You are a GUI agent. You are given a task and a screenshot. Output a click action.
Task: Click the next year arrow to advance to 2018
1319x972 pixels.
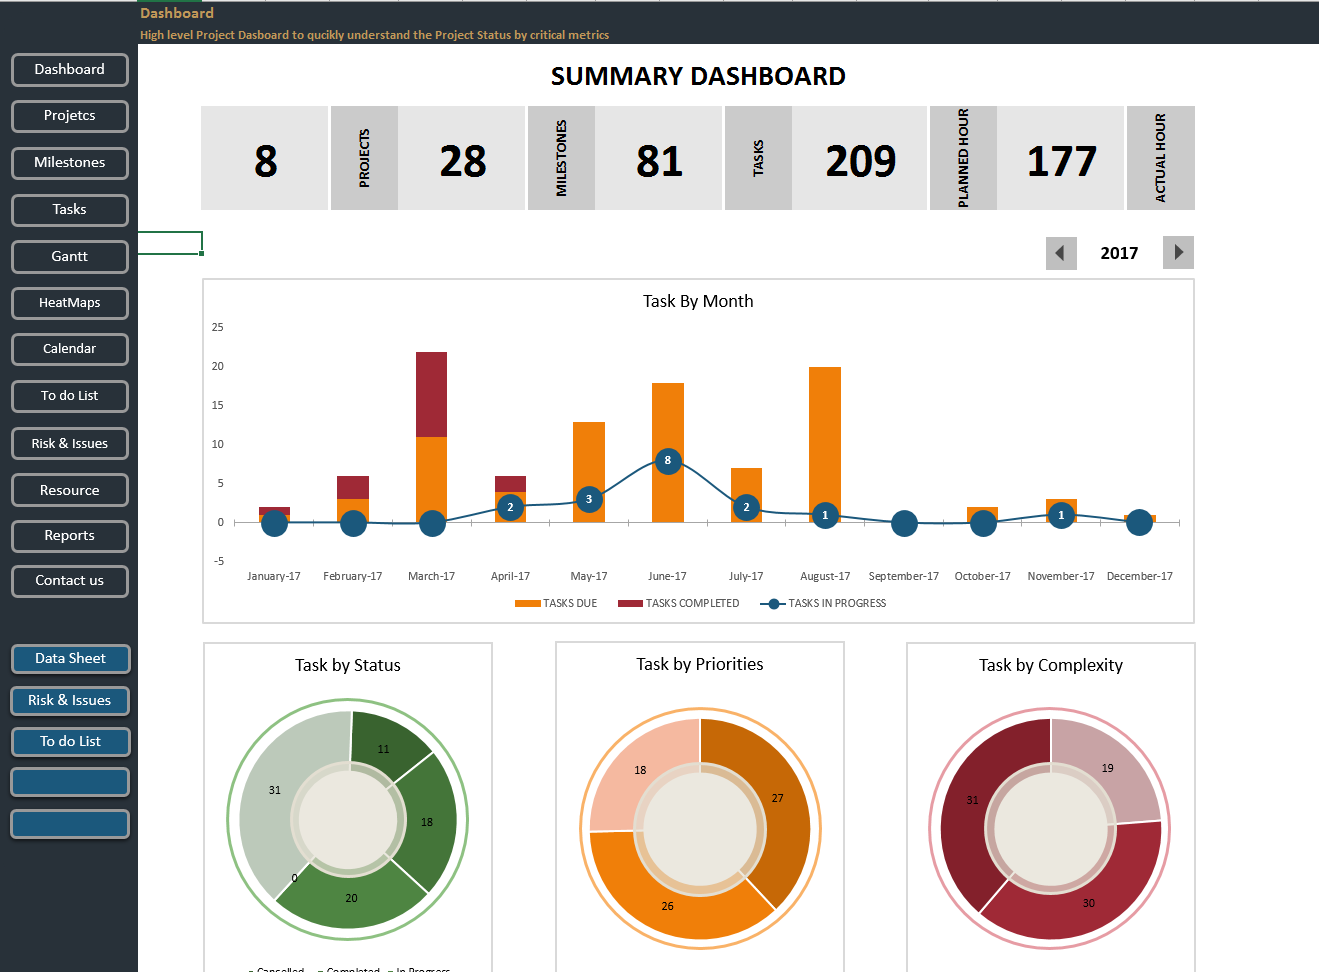pos(1178,252)
